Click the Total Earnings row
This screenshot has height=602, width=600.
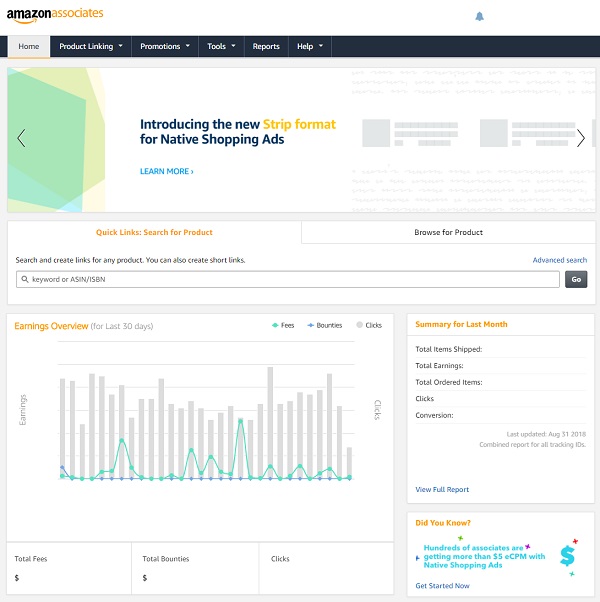(501, 366)
